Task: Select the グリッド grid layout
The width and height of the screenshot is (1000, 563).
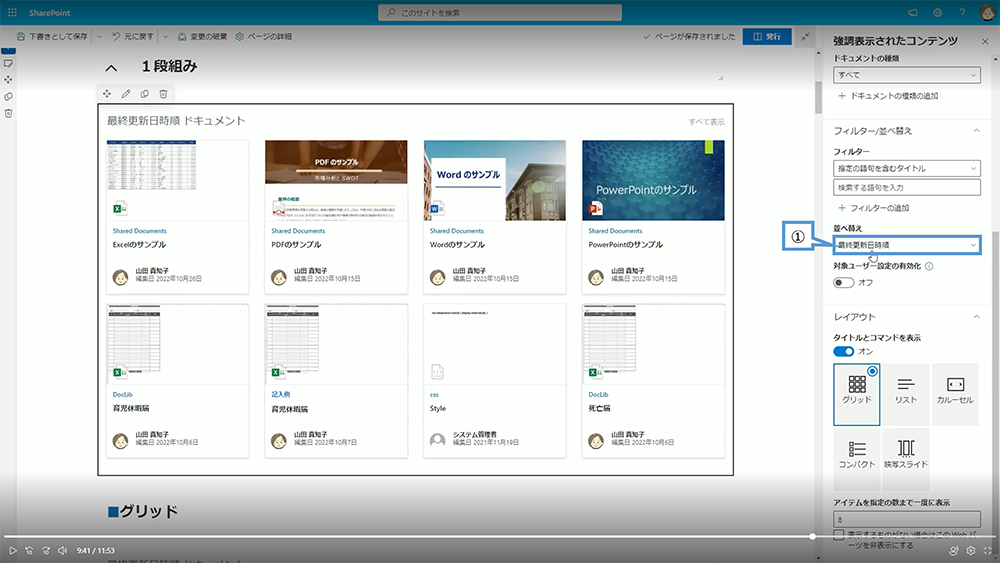Action: (857, 395)
